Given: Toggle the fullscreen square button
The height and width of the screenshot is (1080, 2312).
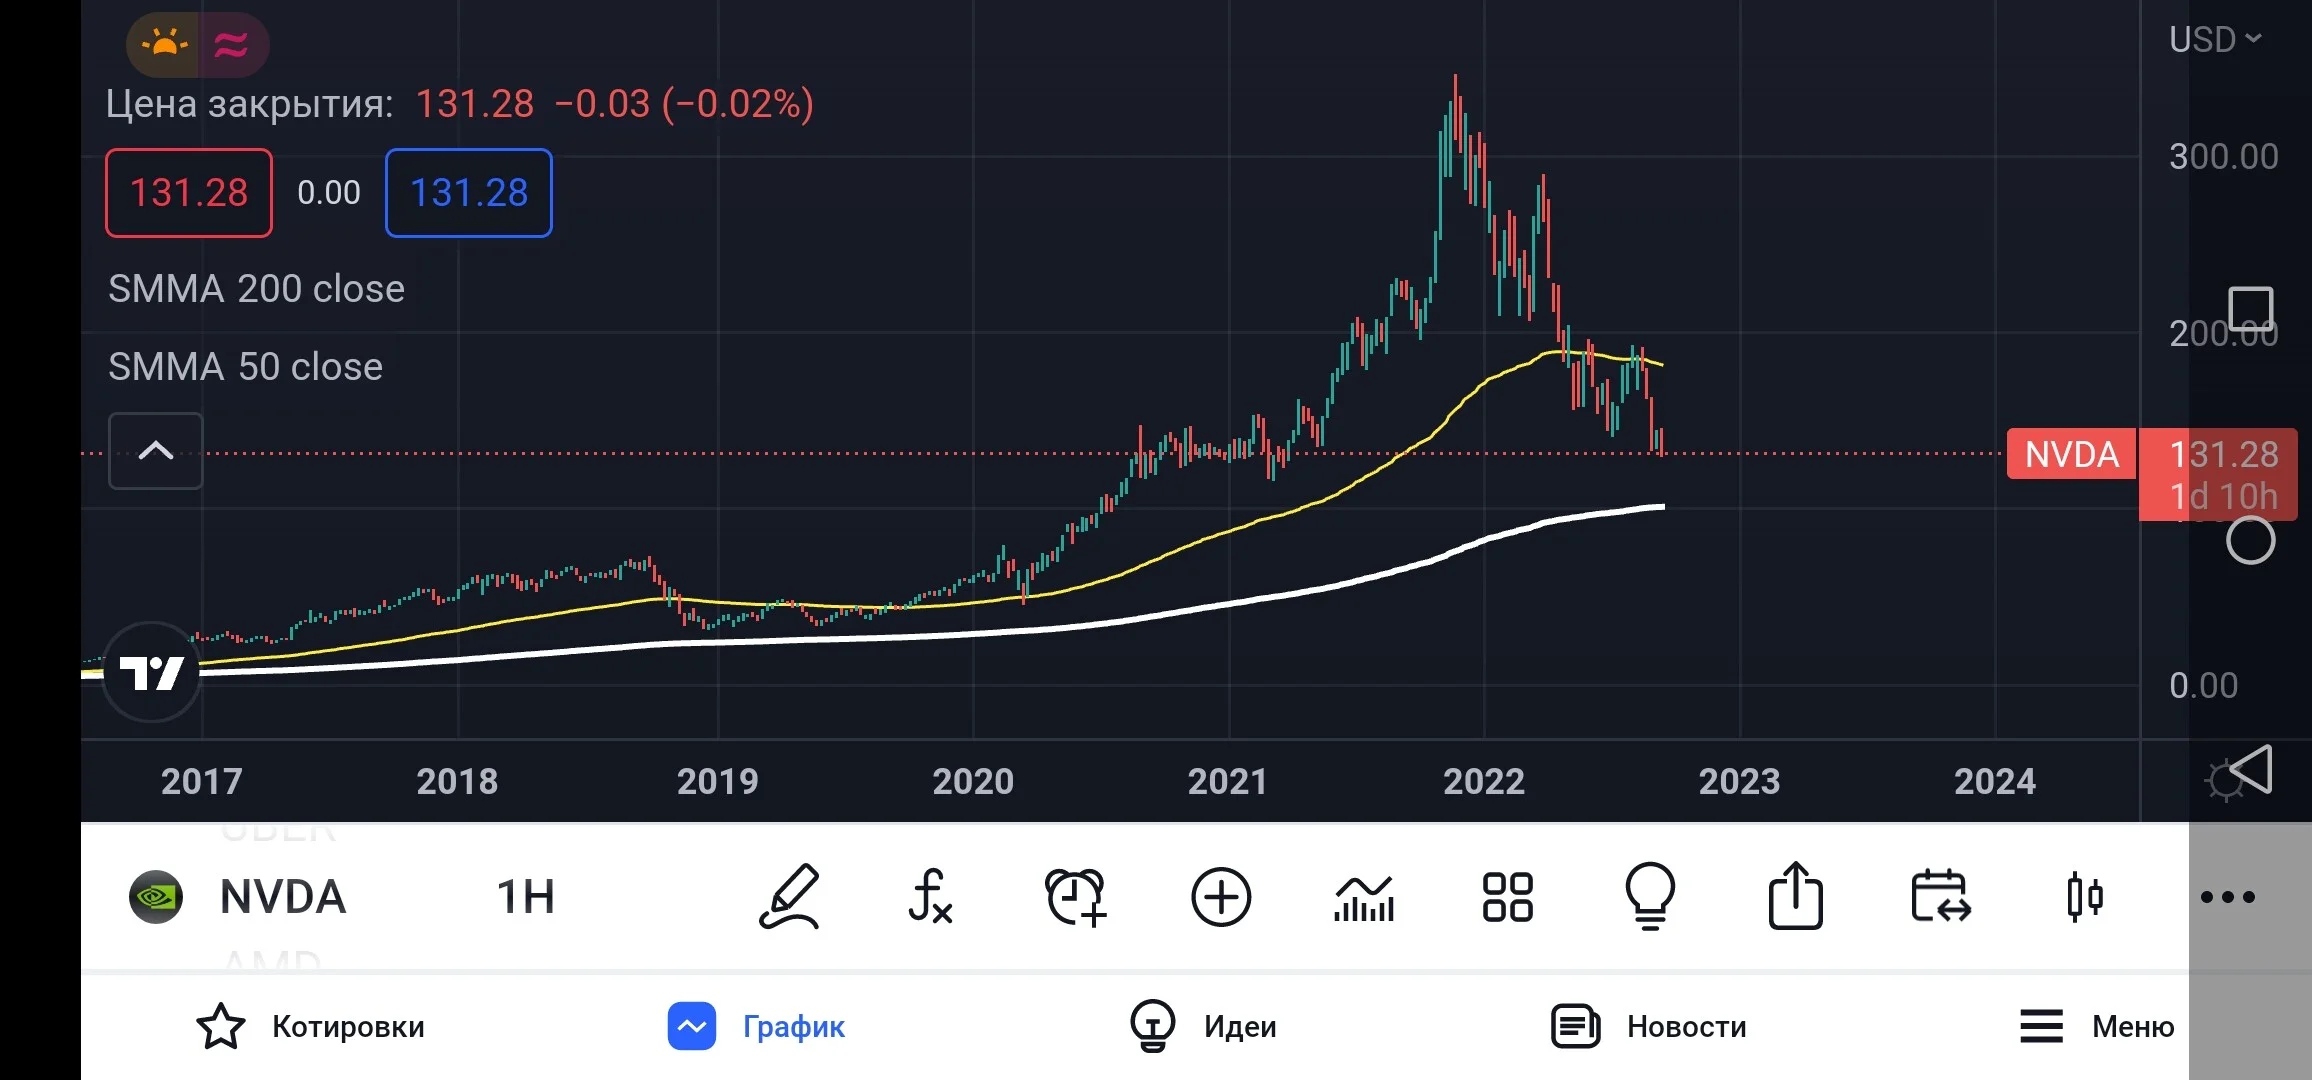Looking at the screenshot, I should 2251,308.
